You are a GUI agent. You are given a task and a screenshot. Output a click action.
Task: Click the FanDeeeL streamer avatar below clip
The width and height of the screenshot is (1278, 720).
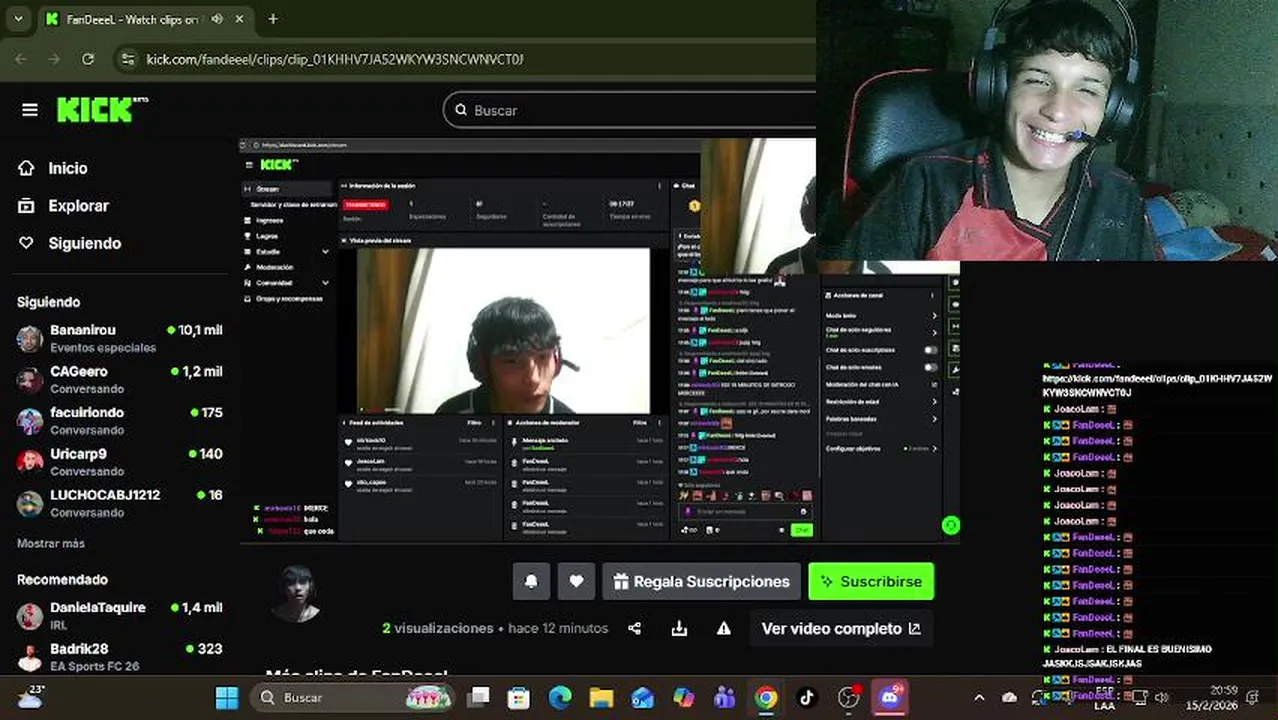(x=296, y=593)
